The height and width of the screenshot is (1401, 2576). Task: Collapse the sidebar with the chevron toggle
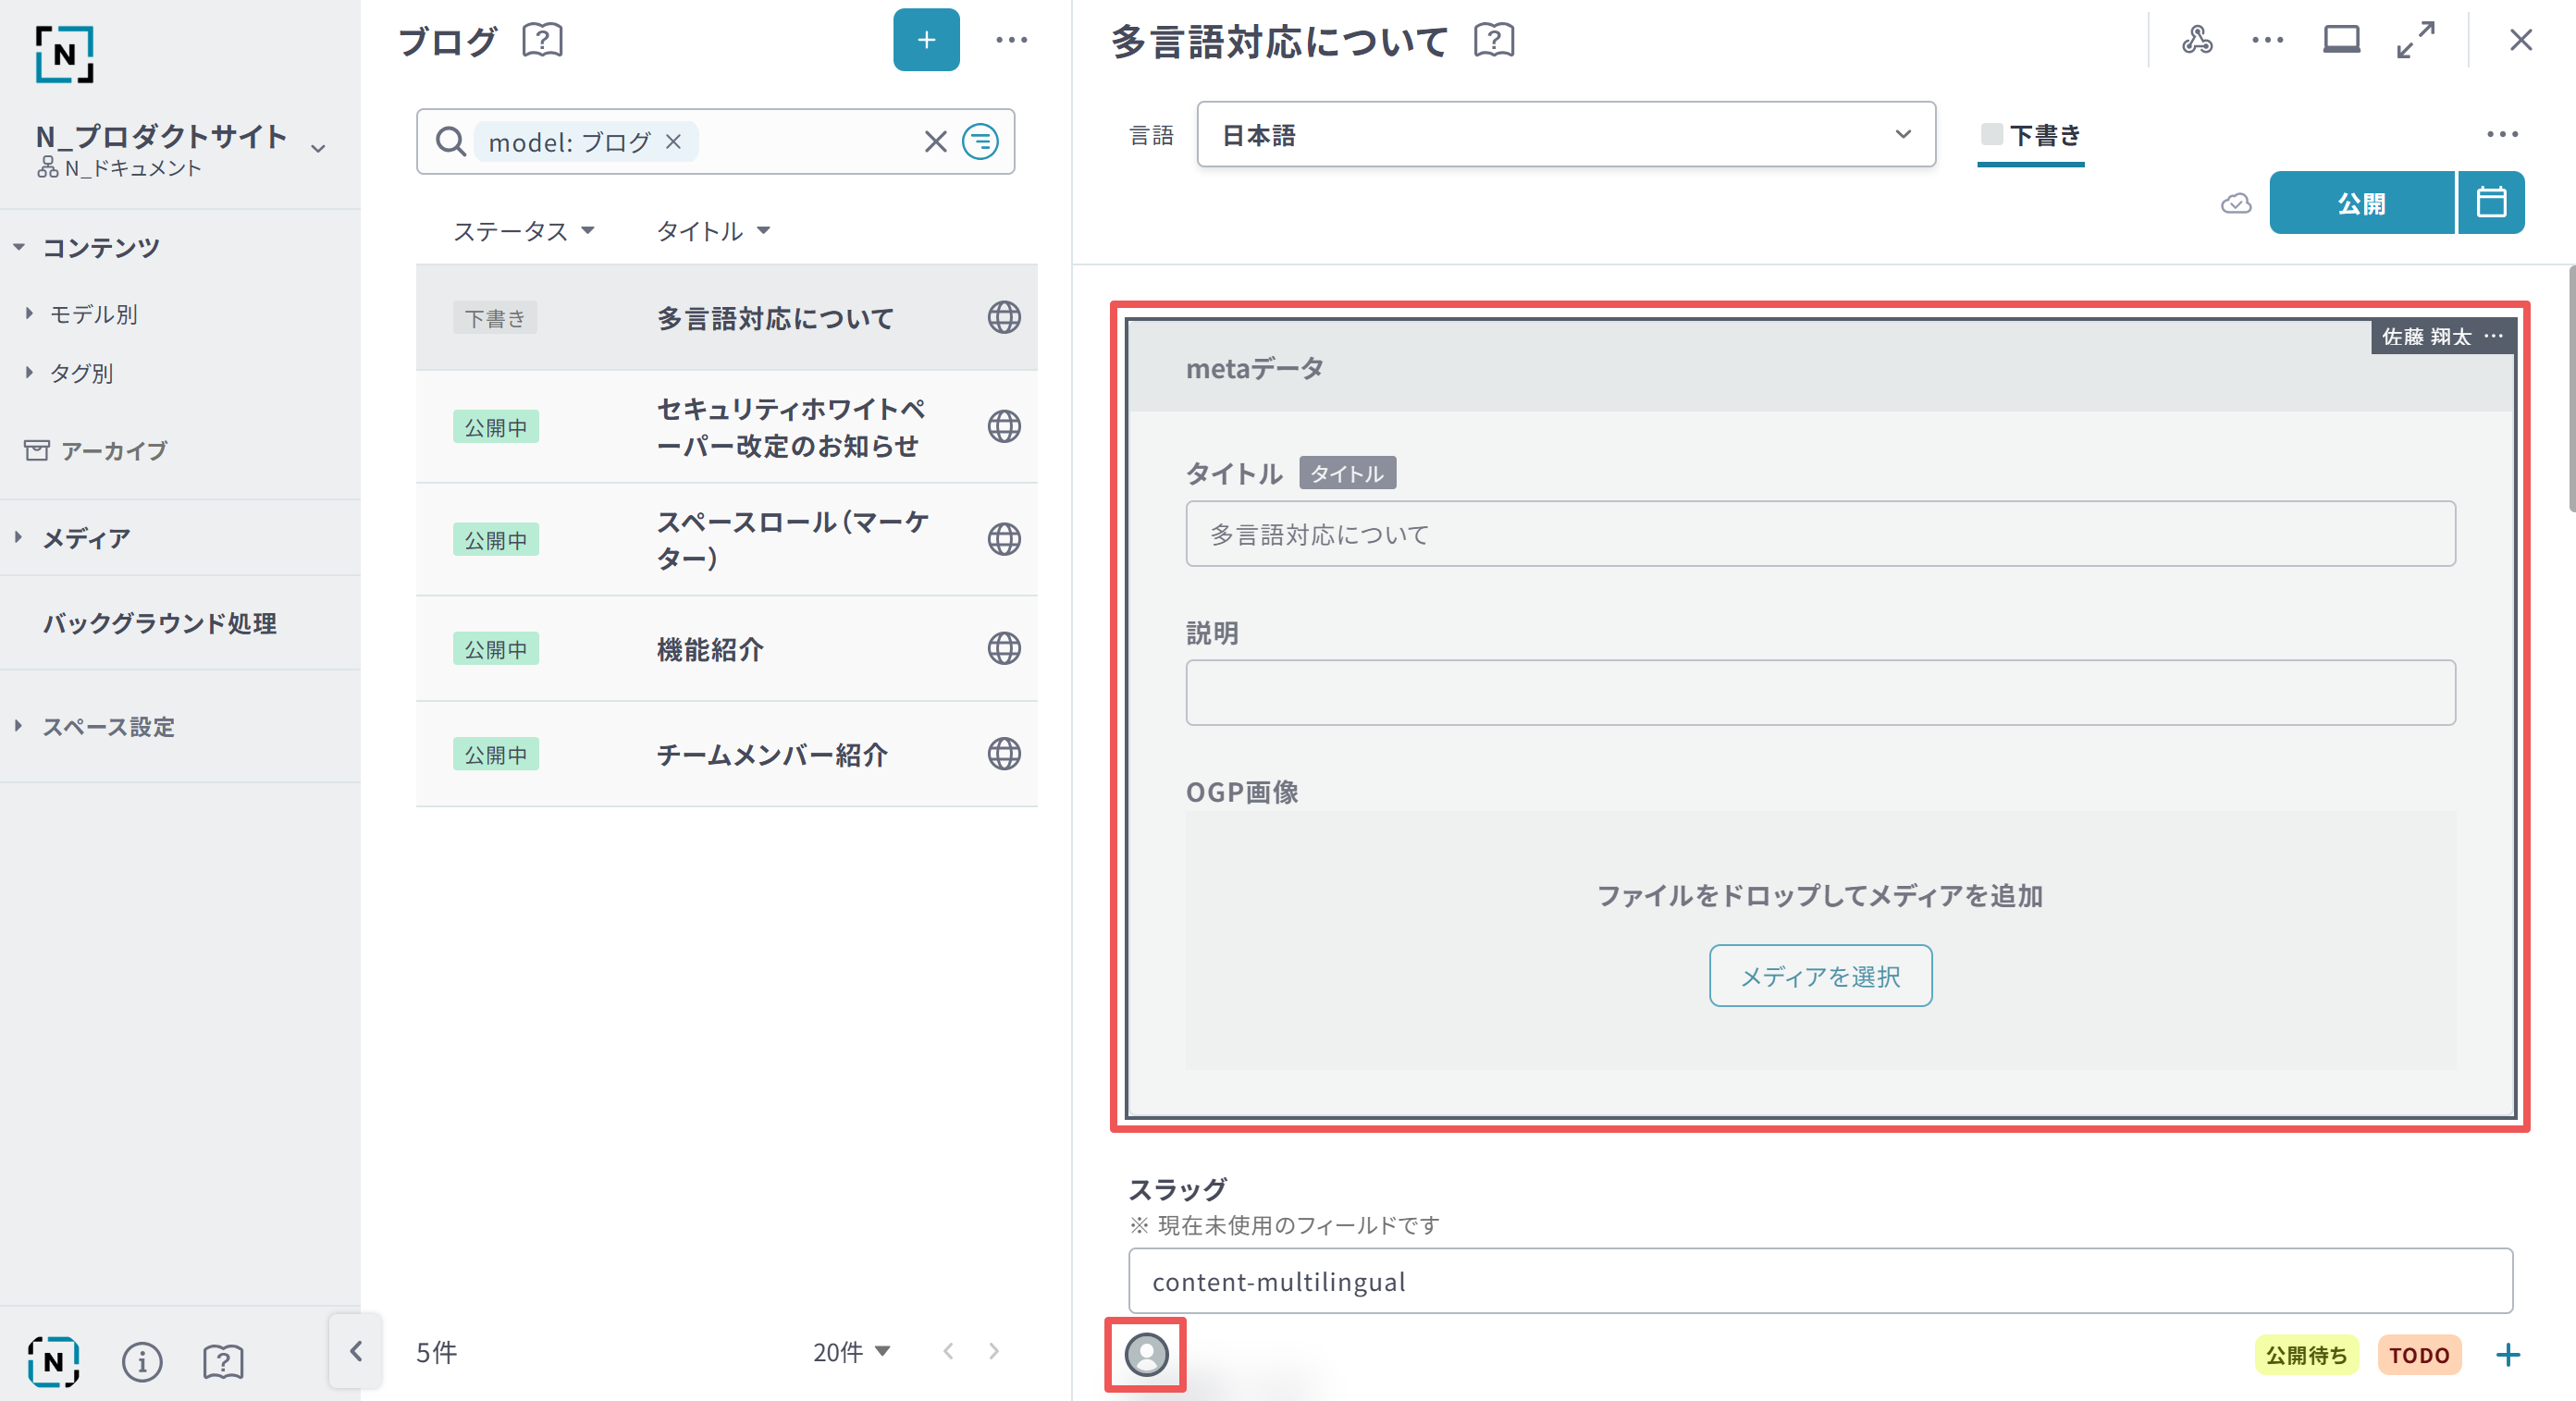pos(356,1352)
